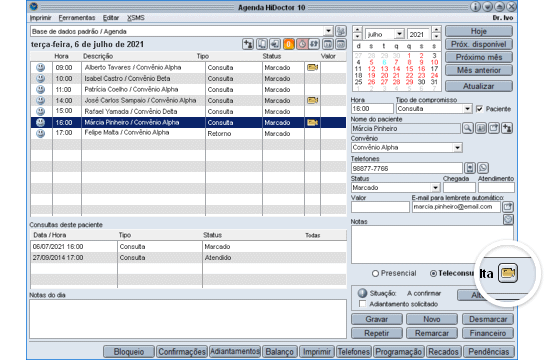
Task: Open the Imprimir menu
Action: click(x=41, y=18)
